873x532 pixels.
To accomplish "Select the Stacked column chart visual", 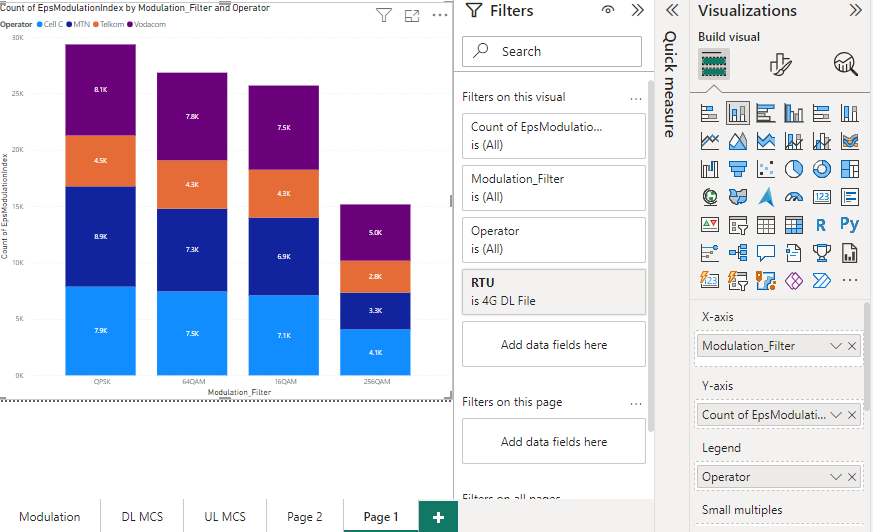I will 737,114.
